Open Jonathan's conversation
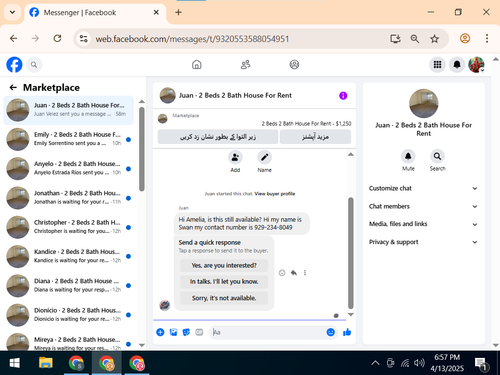500x375 pixels. pos(69,198)
